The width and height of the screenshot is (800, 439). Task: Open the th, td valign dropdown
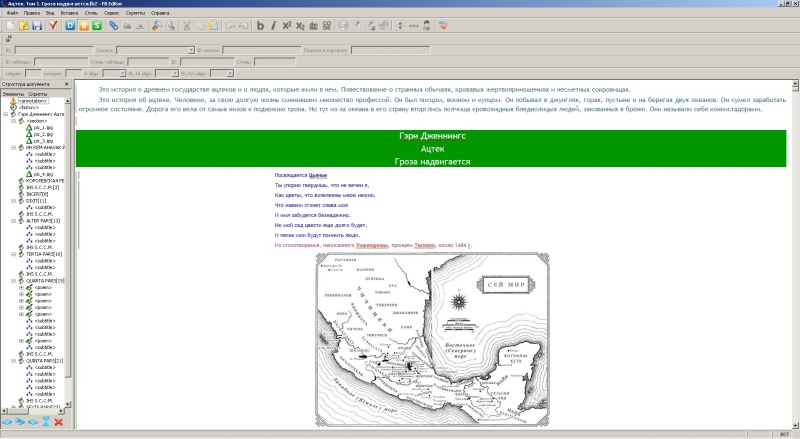230,74
